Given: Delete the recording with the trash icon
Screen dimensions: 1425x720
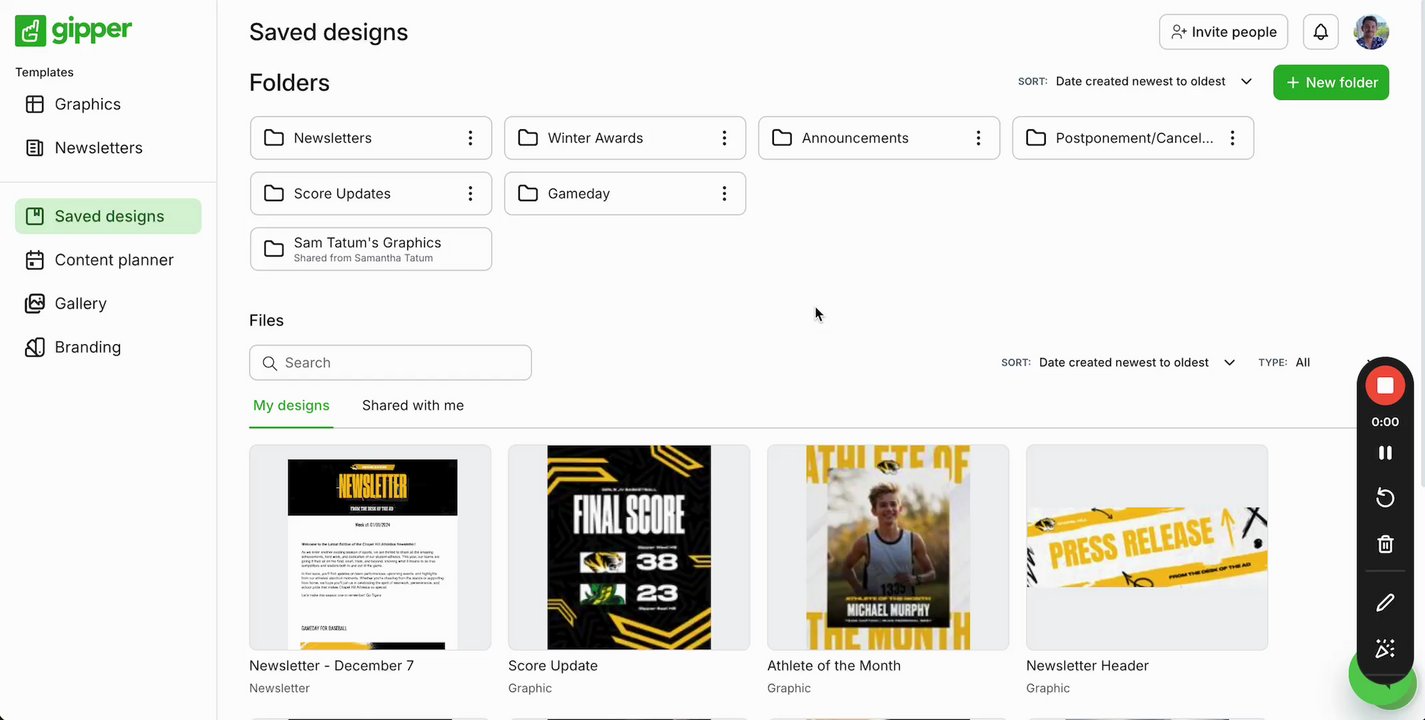Looking at the screenshot, I should [1385, 544].
